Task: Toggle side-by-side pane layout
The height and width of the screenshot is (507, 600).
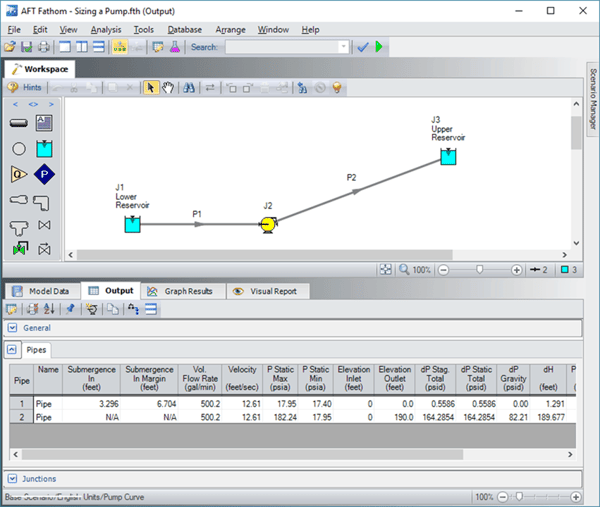Action: coord(82,47)
